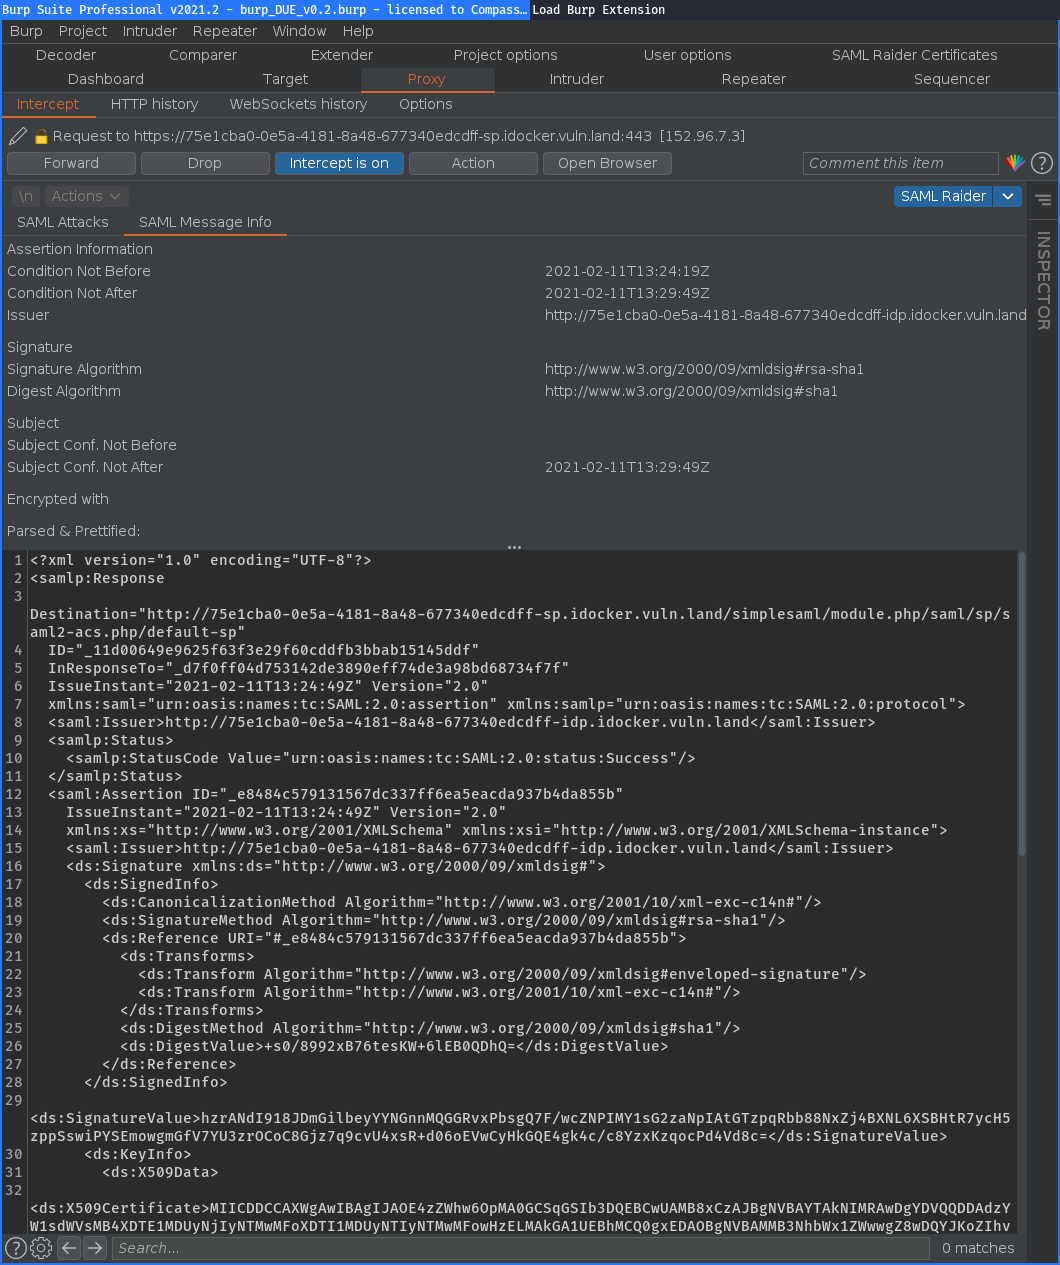The image size is (1060, 1265).
Task: Switch to the Target tab
Action: point(286,79)
